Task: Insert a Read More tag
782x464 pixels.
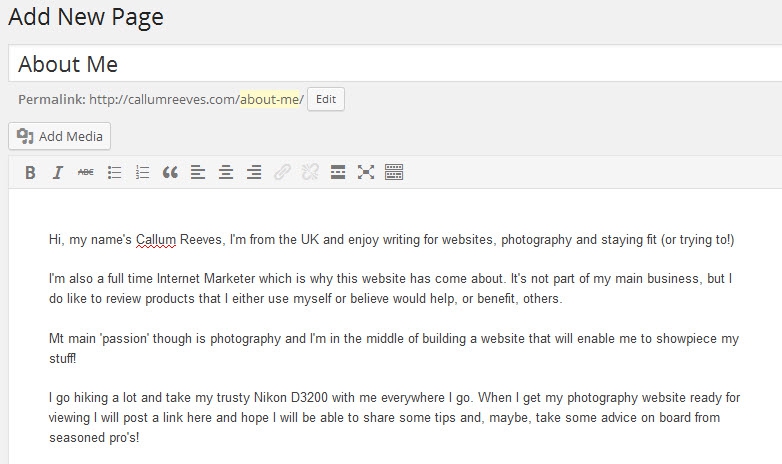Action: [338, 173]
